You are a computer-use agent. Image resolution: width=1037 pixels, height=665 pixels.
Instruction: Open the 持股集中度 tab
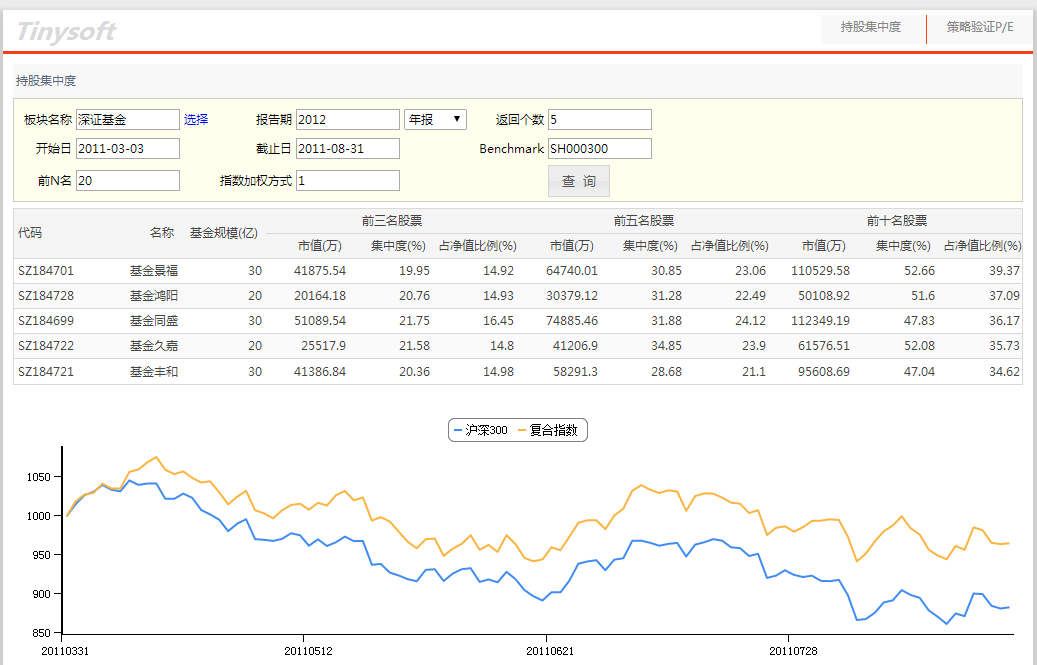(x=870, y=27)
